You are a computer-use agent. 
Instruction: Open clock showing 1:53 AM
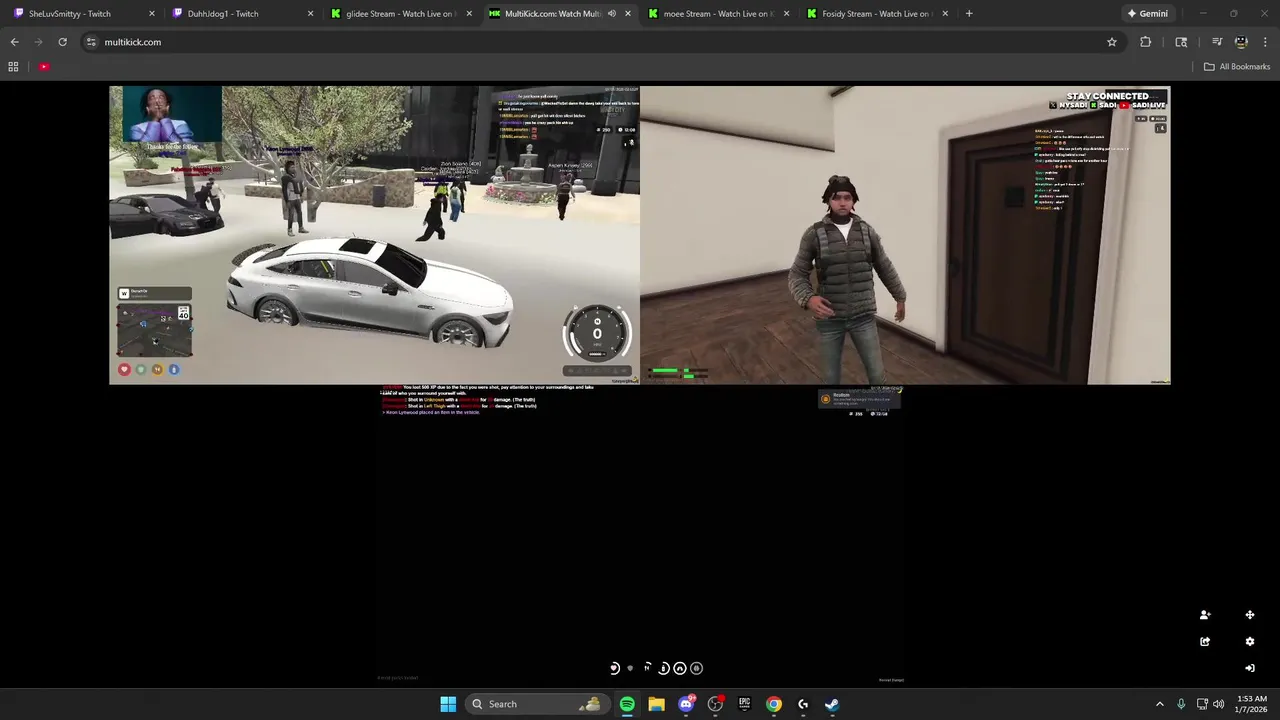[1252, 704]
